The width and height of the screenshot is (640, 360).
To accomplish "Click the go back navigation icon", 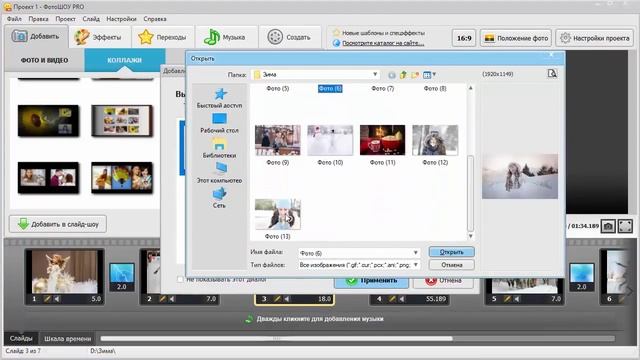I will coord(391,75).
